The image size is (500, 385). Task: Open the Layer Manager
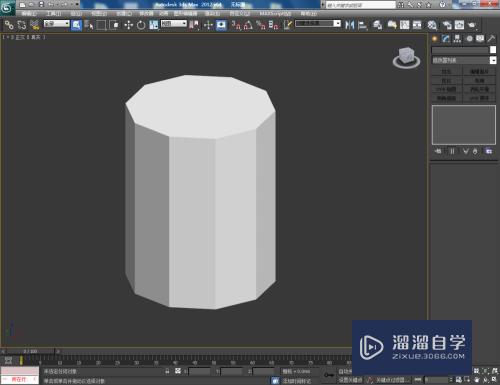tap(377, 25)
